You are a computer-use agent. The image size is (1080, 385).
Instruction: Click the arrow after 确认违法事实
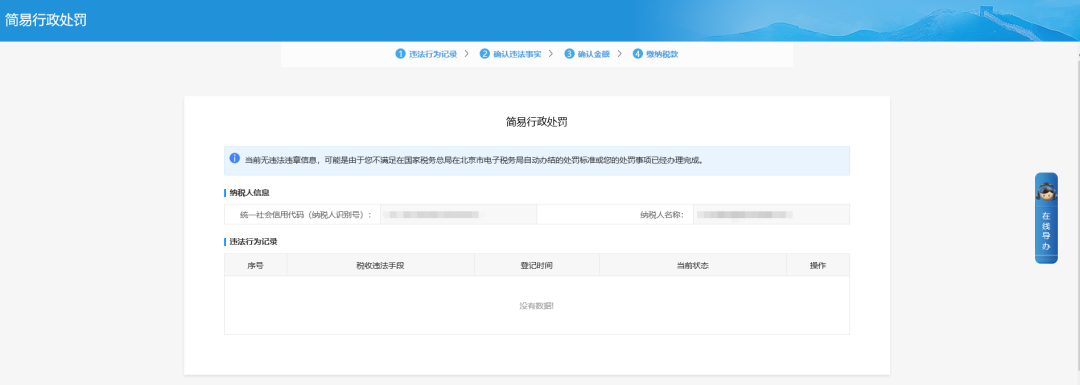(x=551, y=54)
